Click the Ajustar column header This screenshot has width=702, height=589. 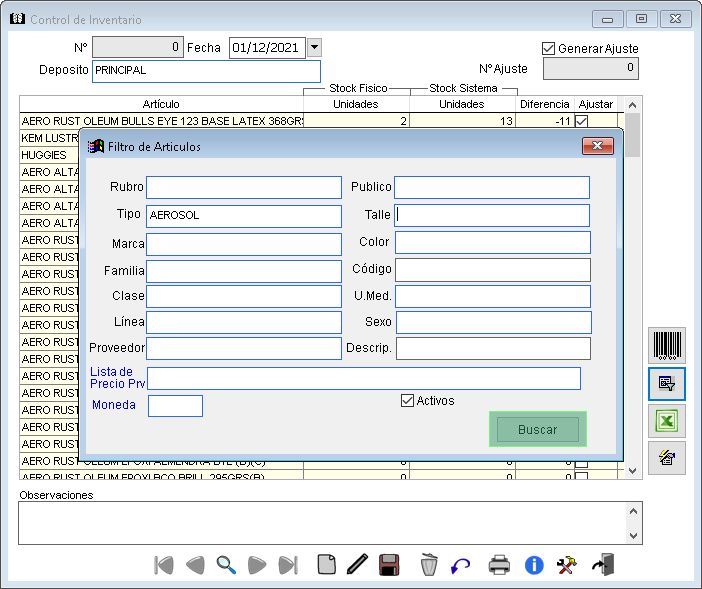click(x=595, y=104)
